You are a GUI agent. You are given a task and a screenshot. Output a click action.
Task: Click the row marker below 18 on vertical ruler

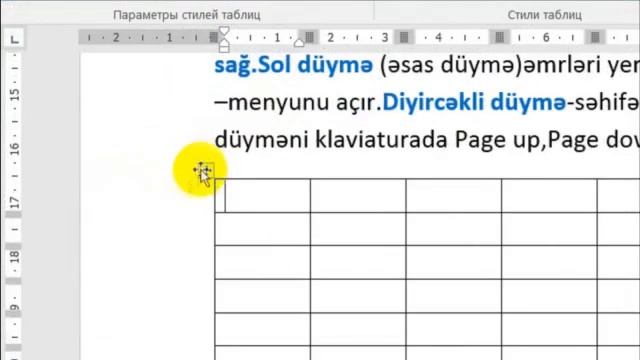(x=13, y=281)
